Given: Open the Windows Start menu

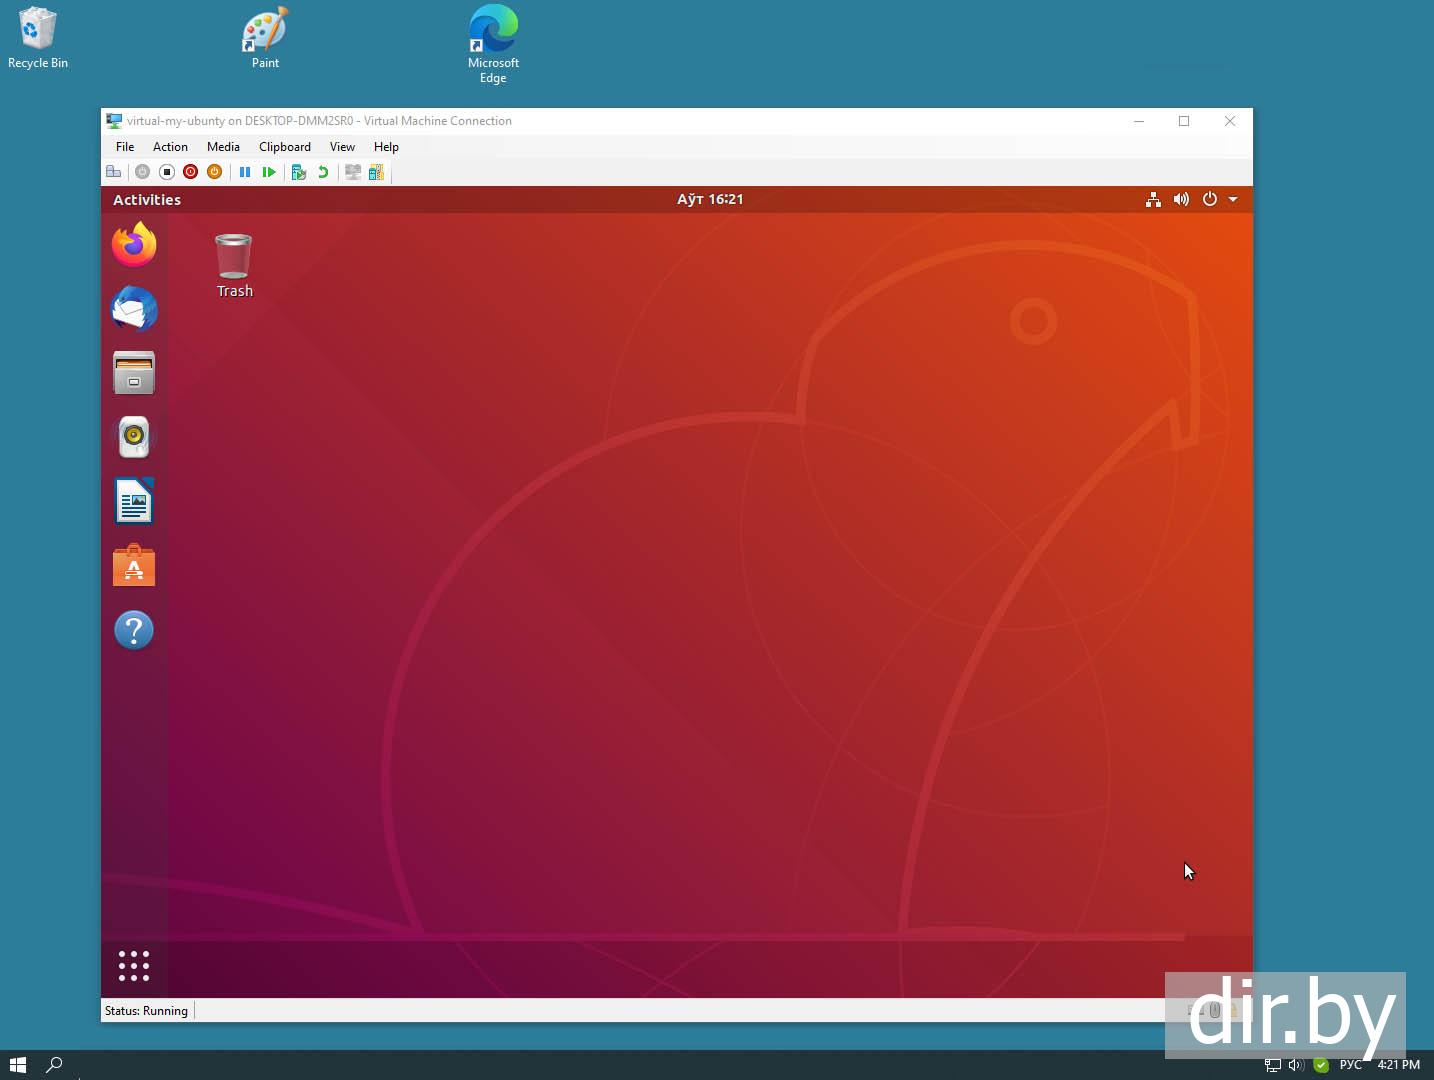Looking at the screenshot, I should [17, 1065].
